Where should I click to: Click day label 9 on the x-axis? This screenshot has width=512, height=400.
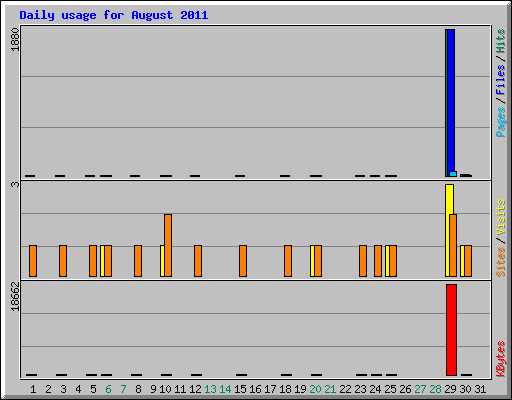point(153,389)
